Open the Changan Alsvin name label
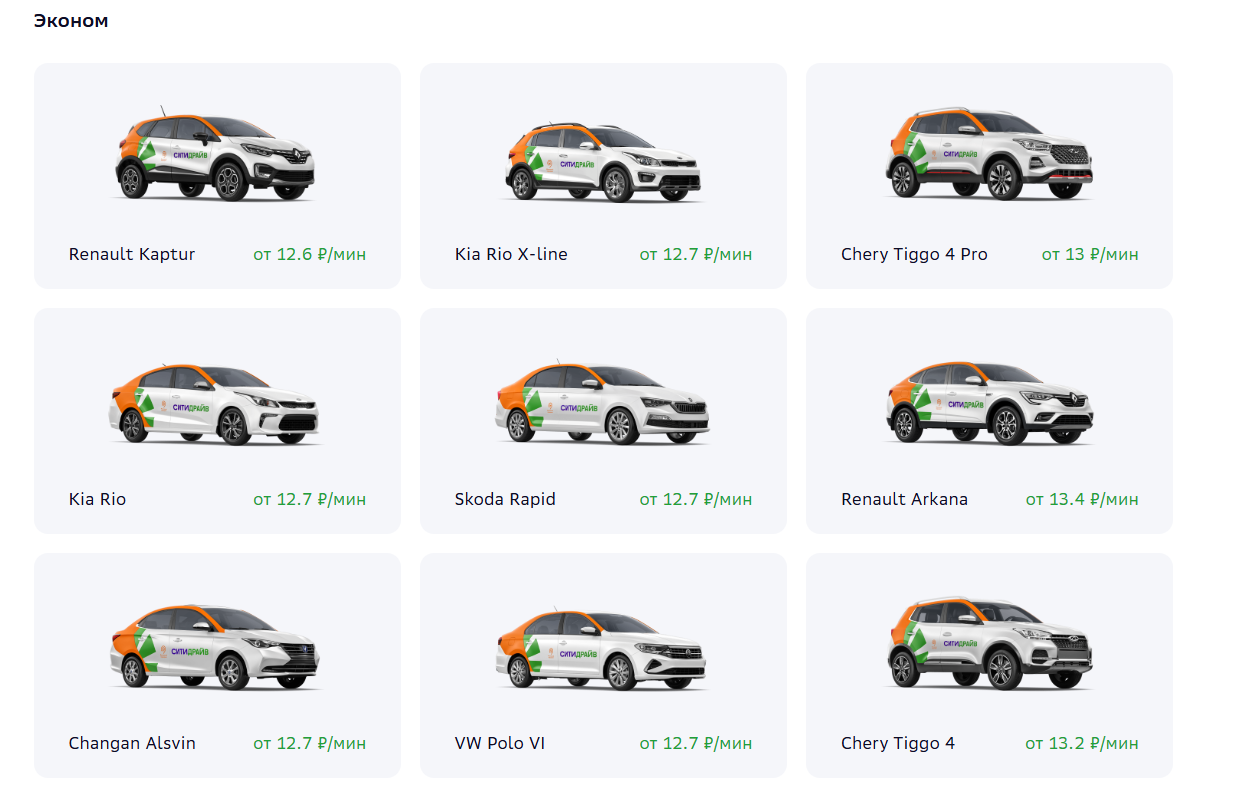 tap(132, 743)
